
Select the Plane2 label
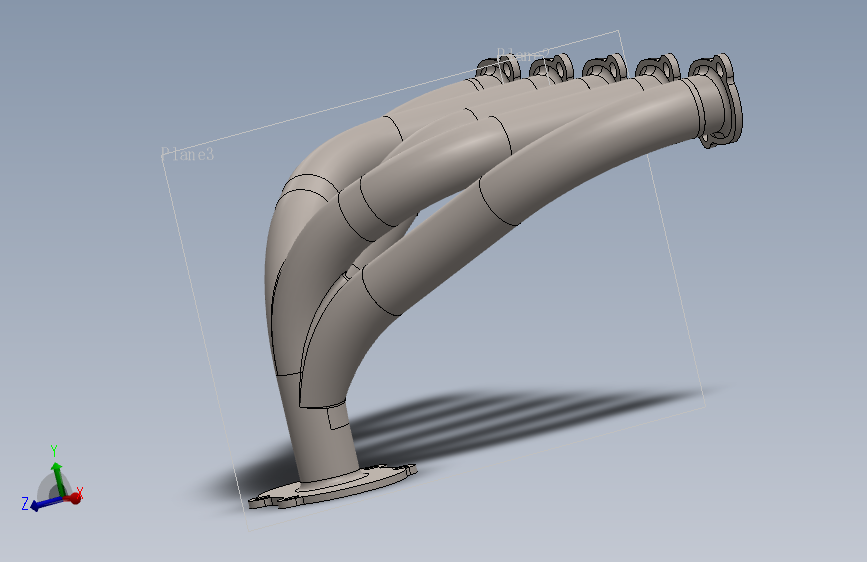click(x=523, y=54)
